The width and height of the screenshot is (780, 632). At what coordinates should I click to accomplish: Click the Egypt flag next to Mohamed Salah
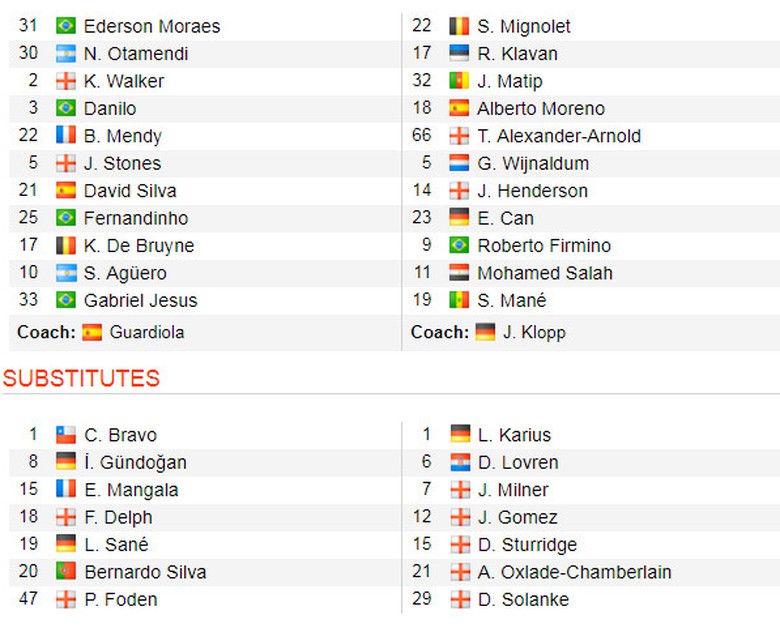pyautogui.click(x=459, y=273)
